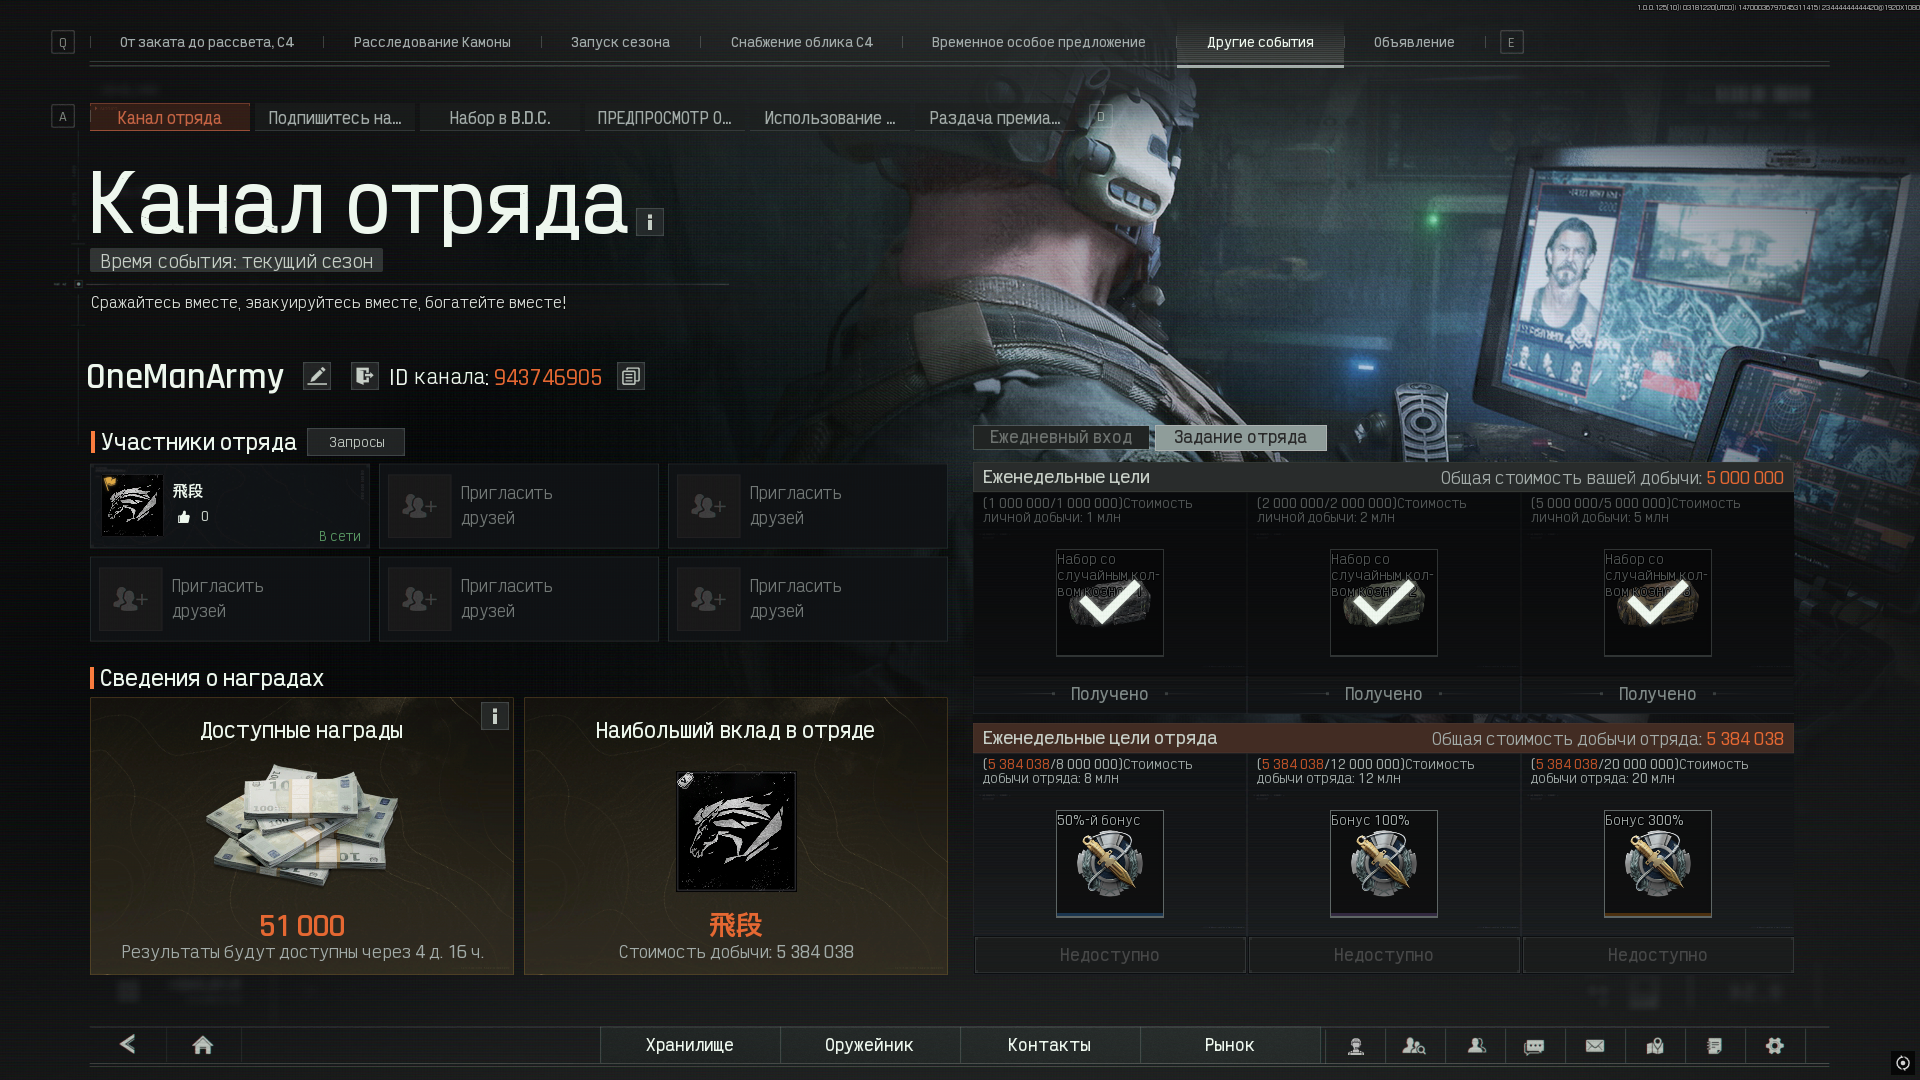1920x1080 pixels.
Task: Select the Задание отряда toggle
Action: pyautogui.click(x=1241, y=438)
